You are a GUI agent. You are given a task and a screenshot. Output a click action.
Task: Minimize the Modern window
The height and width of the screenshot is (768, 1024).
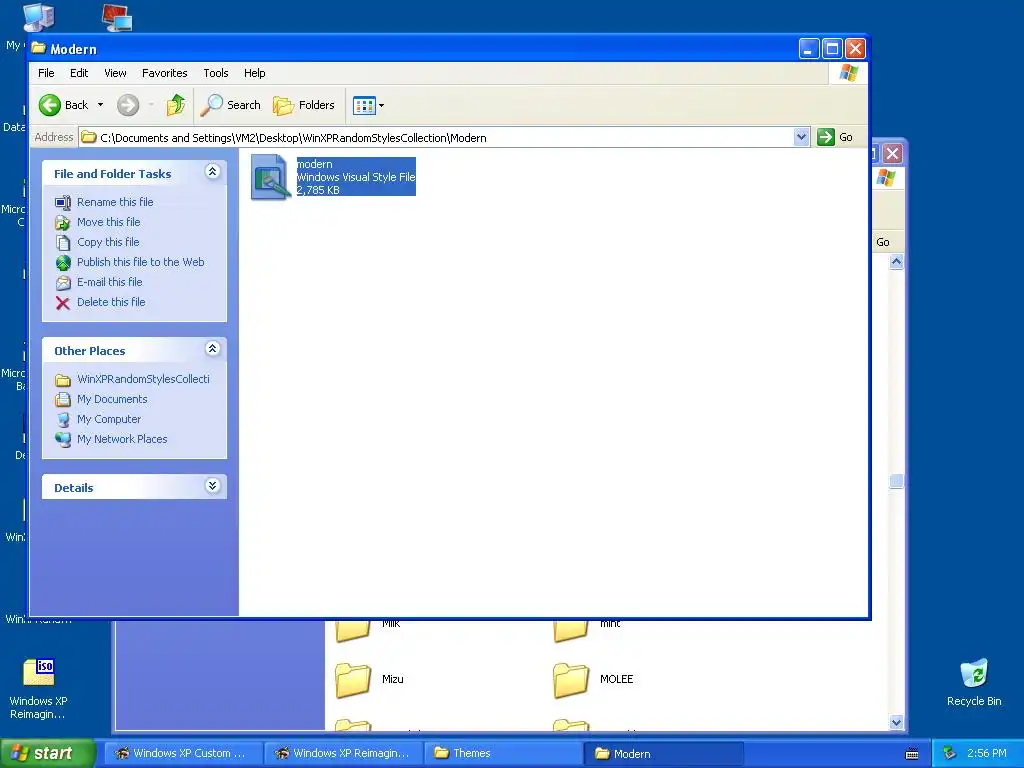click(808, 49)
